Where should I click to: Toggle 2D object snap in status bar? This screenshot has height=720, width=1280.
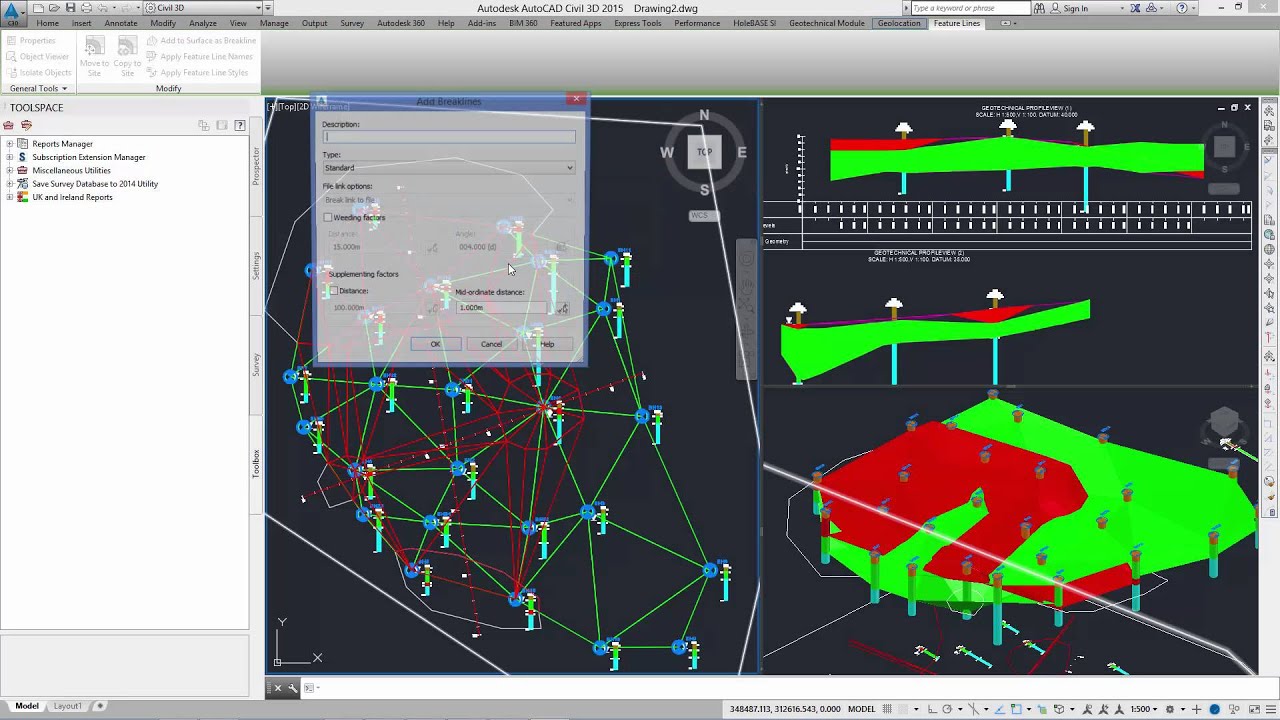pyautogui.click(x=1017, y=709)
